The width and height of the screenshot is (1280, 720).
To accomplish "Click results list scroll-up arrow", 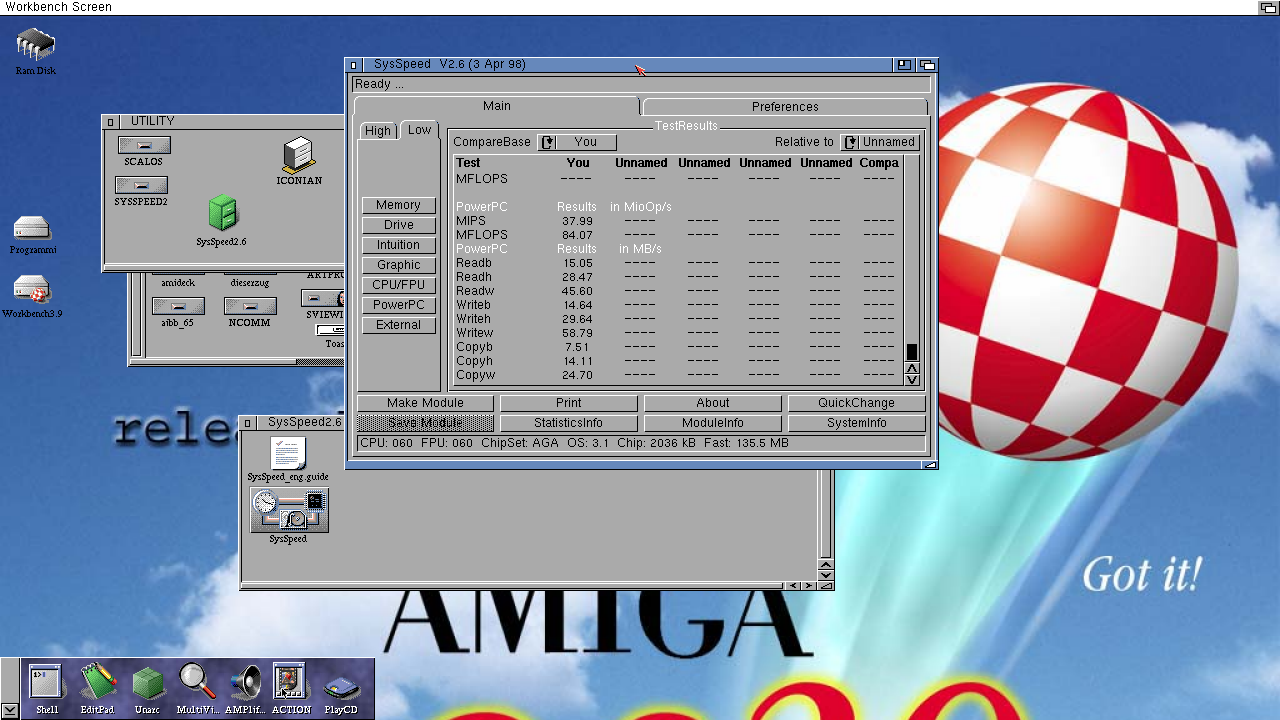I will (912, 368).
